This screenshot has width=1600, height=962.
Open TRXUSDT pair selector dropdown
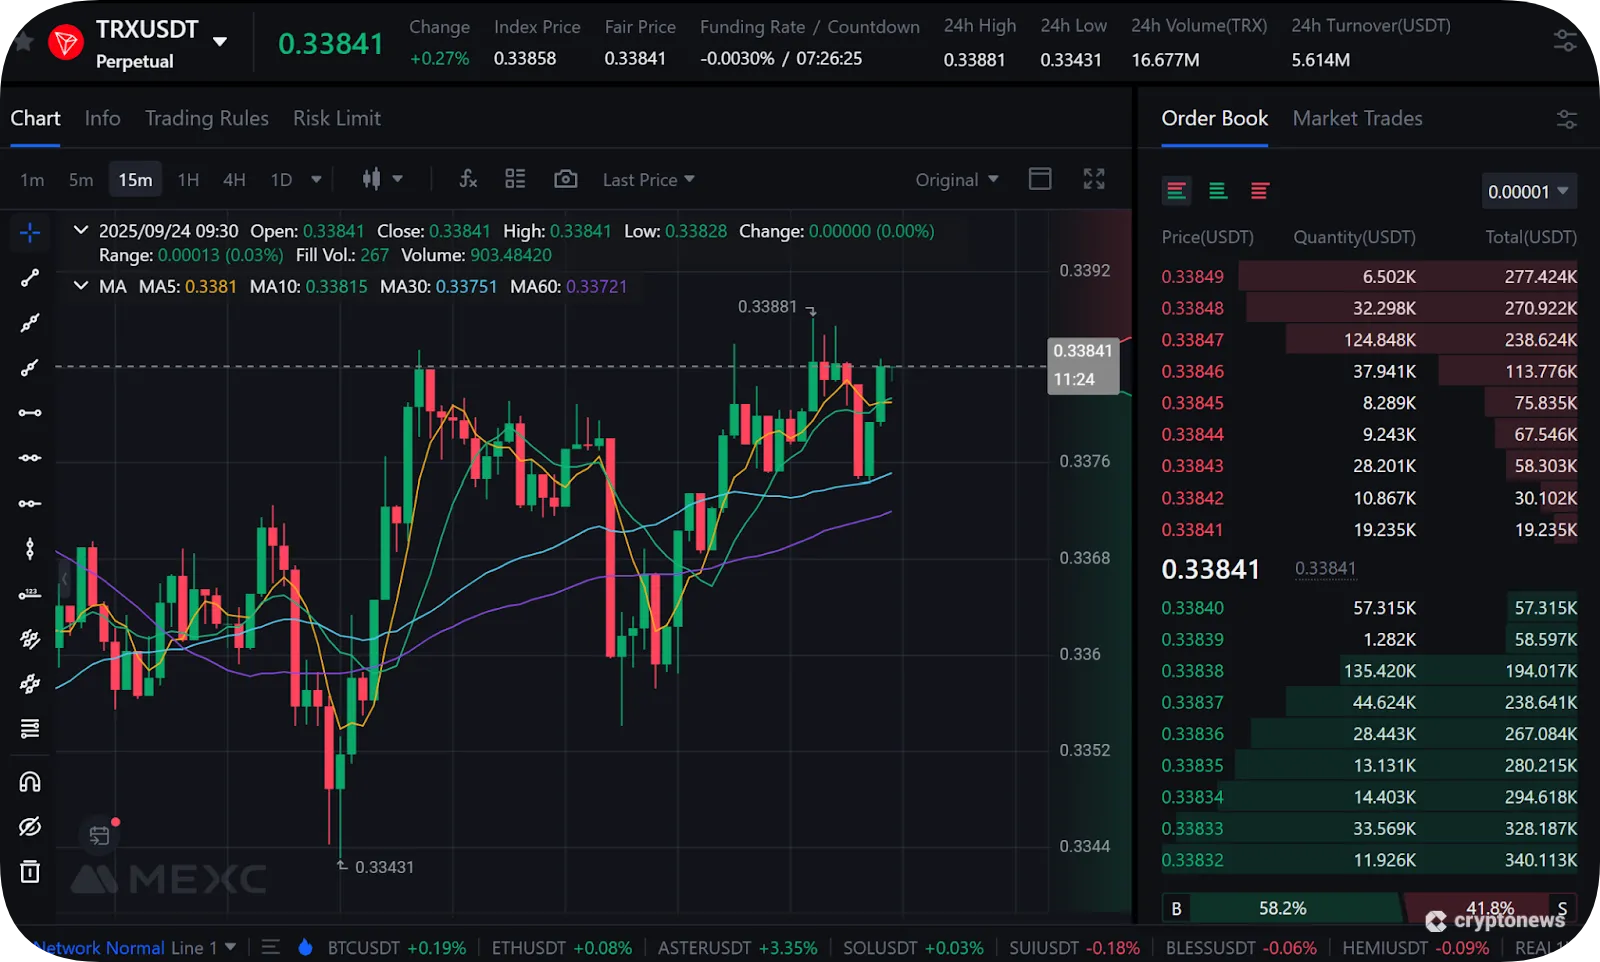click(220, 42)
